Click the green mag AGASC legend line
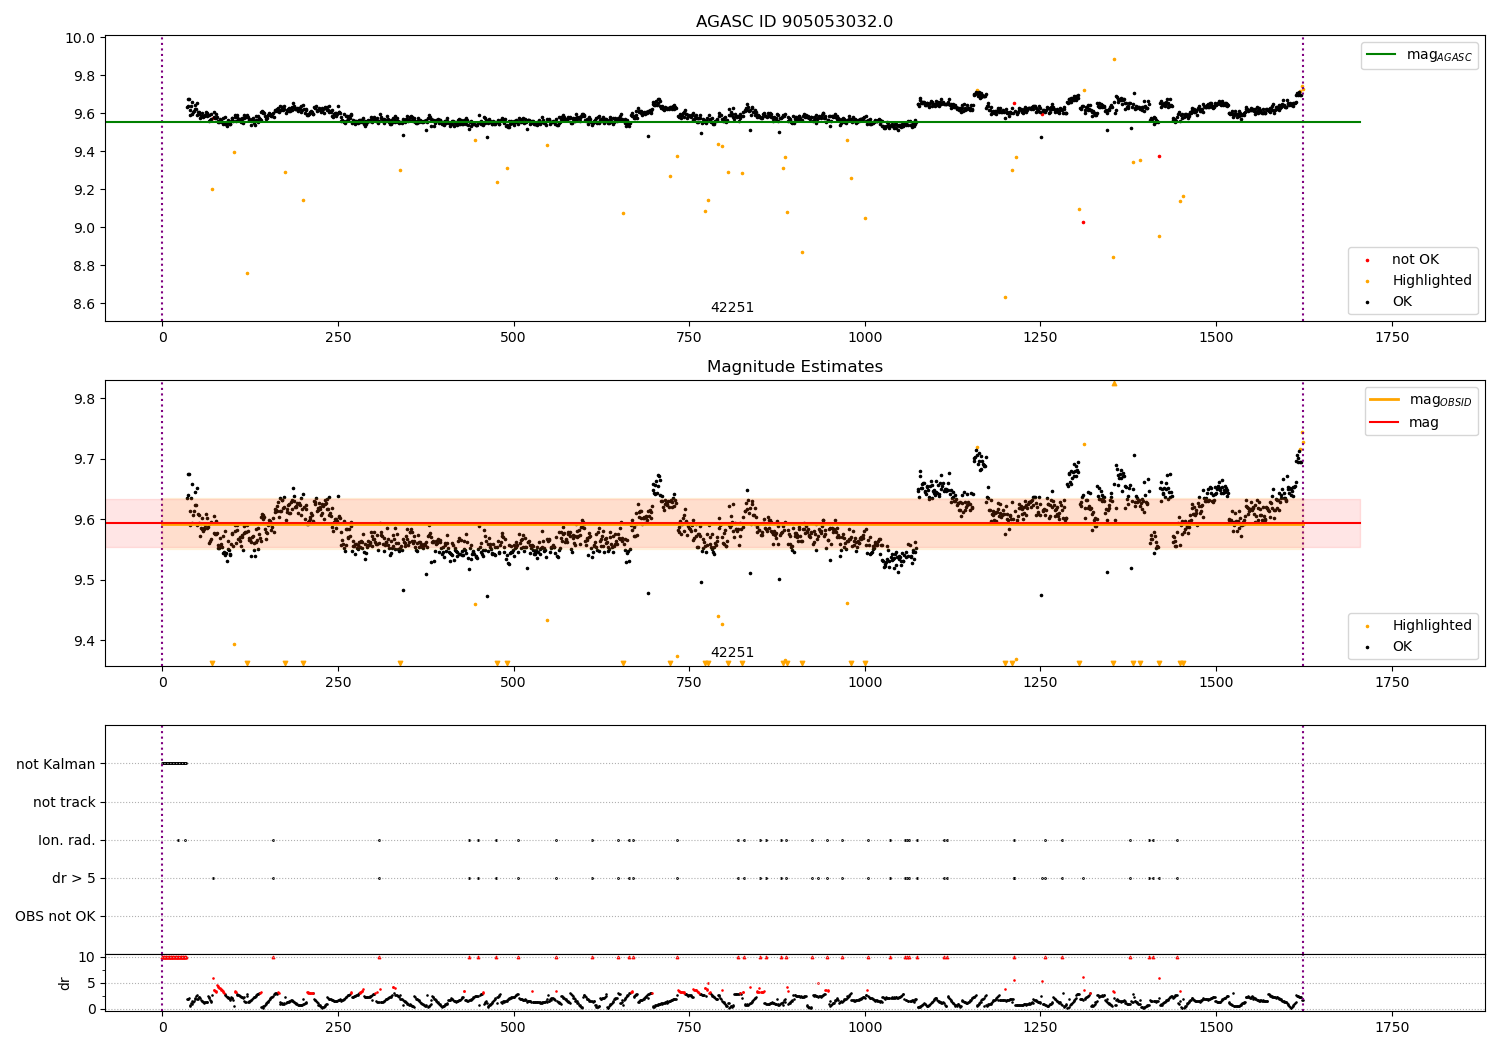The image size is (1500, 1050). tap(1382, 55)
